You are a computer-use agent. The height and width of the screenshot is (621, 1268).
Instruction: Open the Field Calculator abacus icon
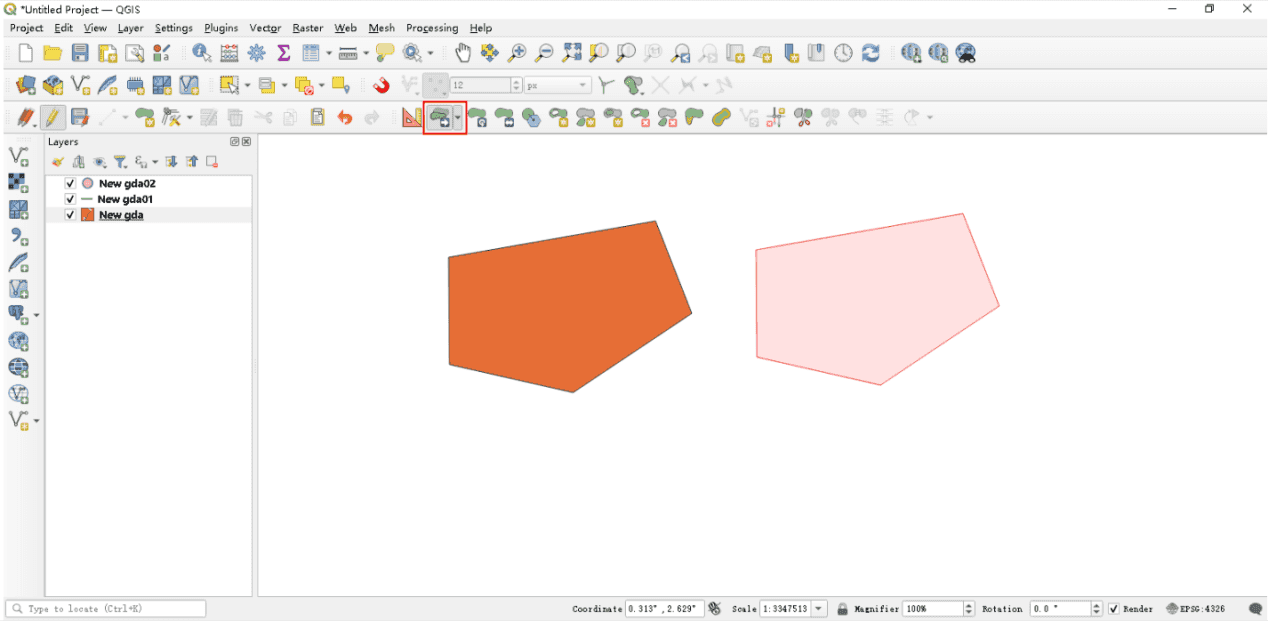[229, 53]
